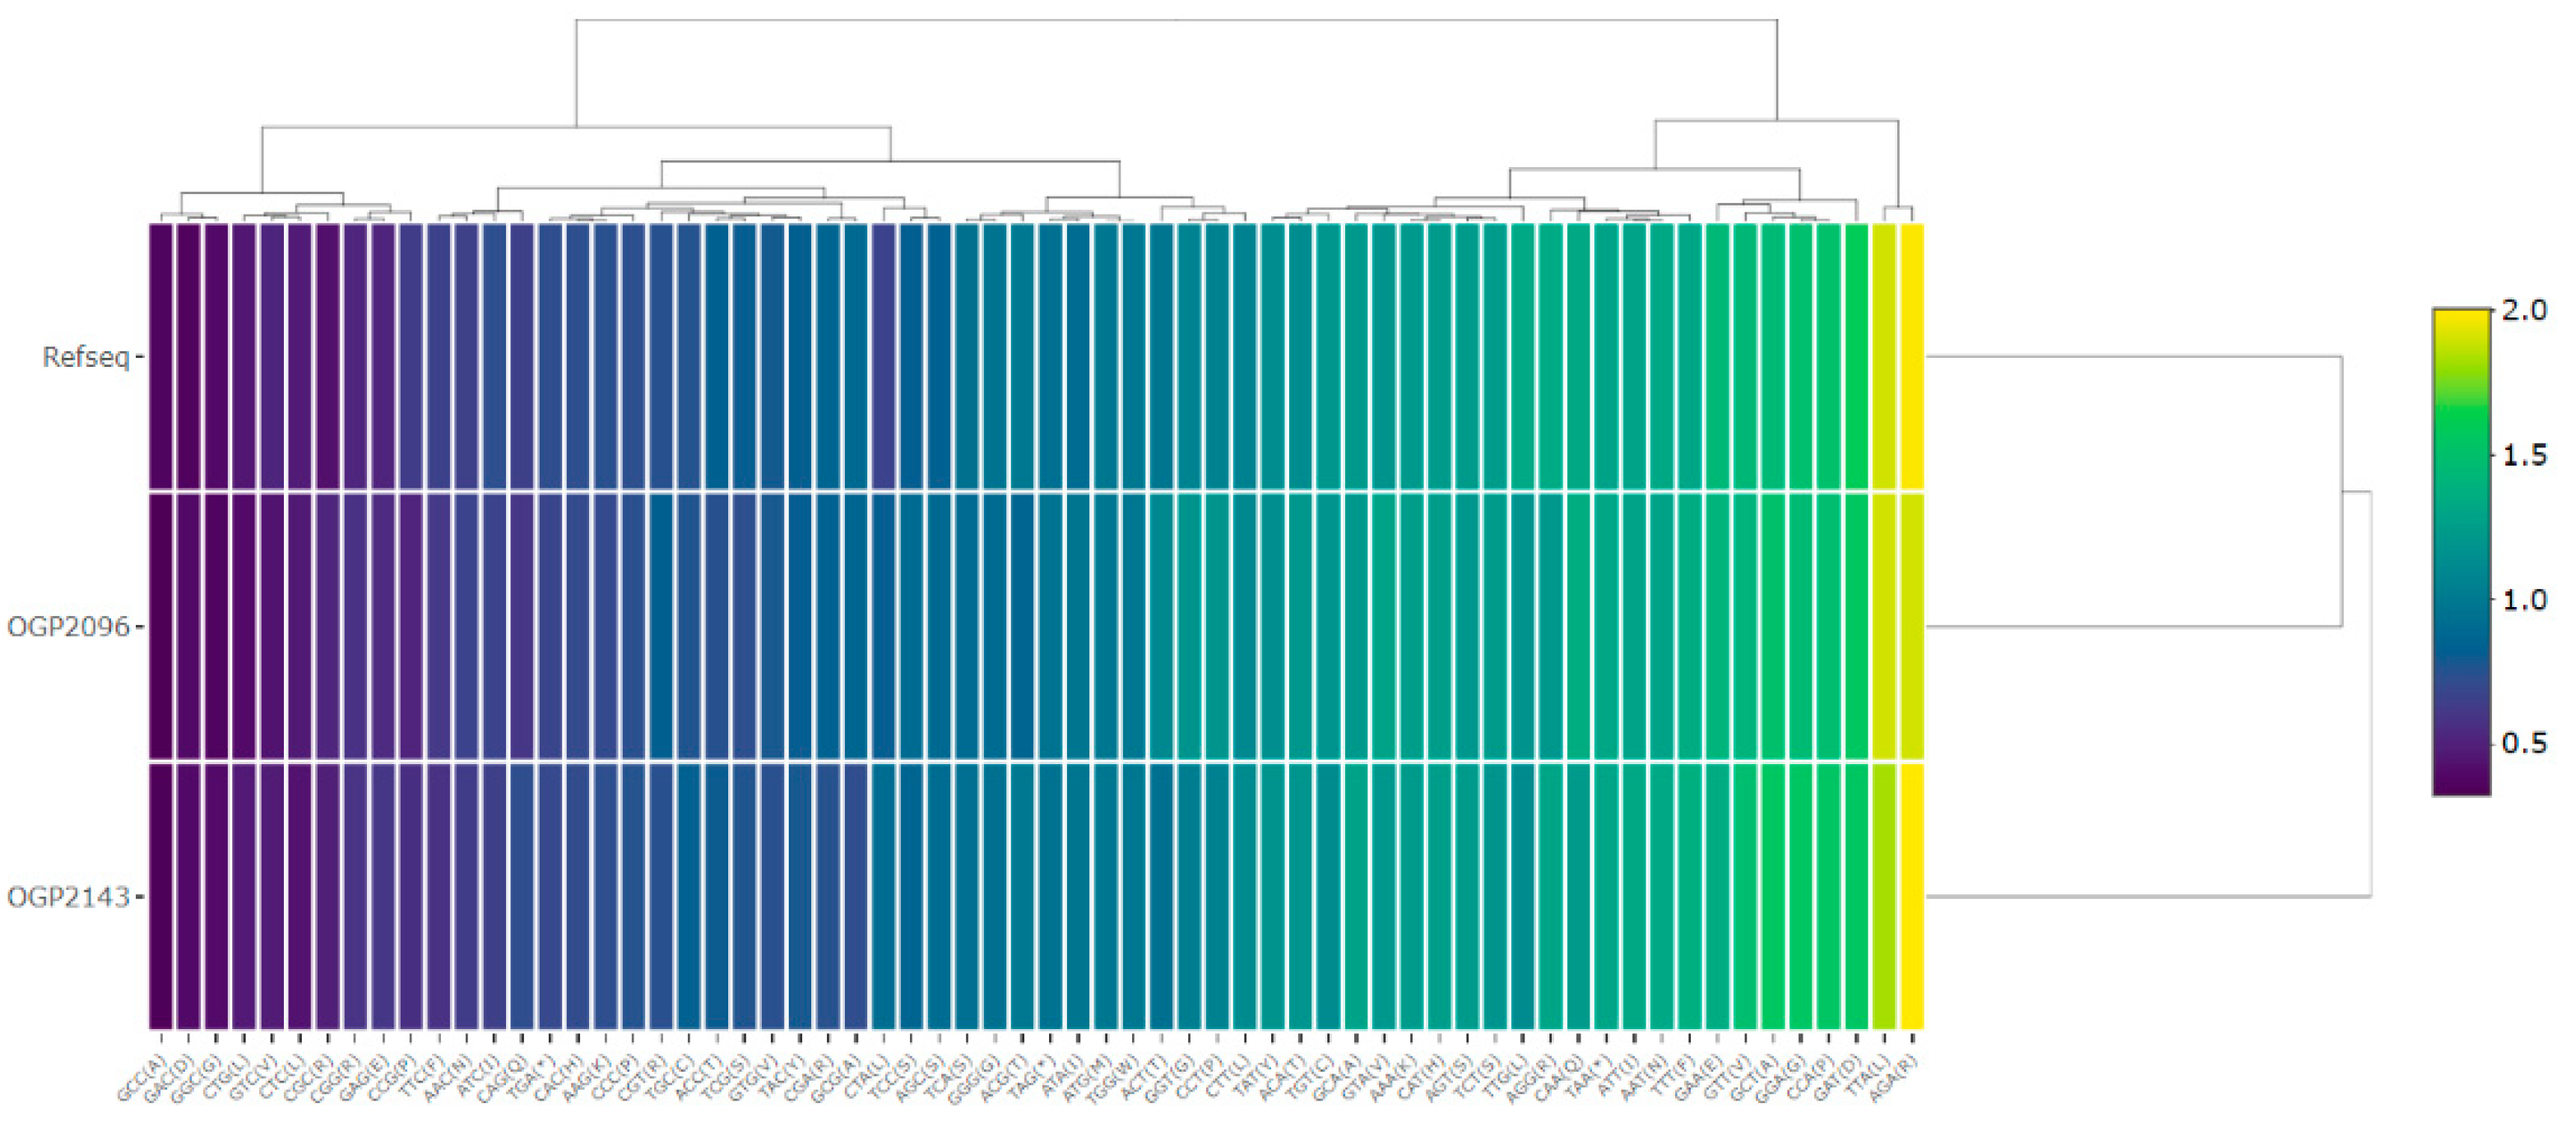Click the row dendrogram line leading to OGP2143

click(x=2150, y=897)
